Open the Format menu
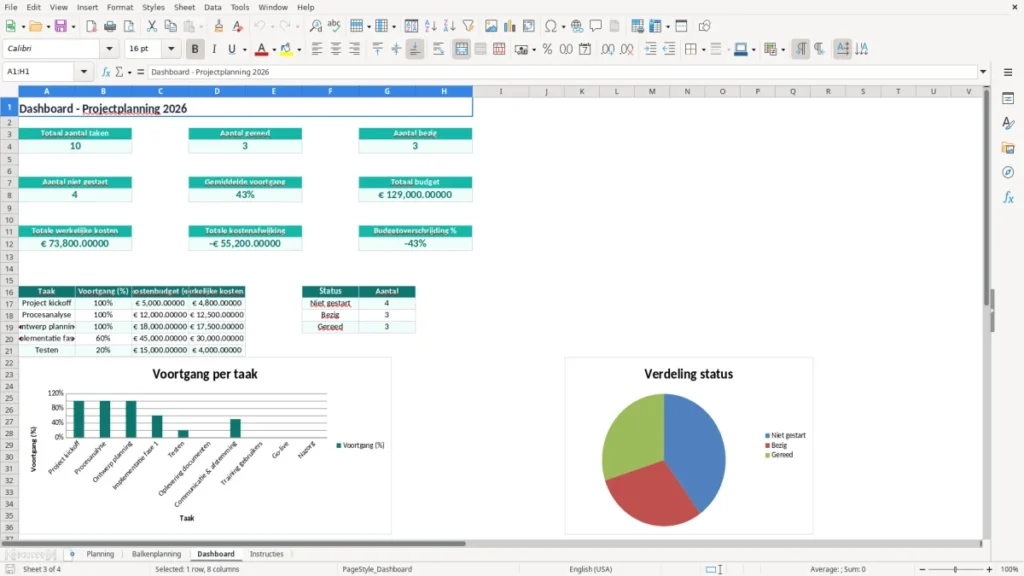 [x=120, y=7]
